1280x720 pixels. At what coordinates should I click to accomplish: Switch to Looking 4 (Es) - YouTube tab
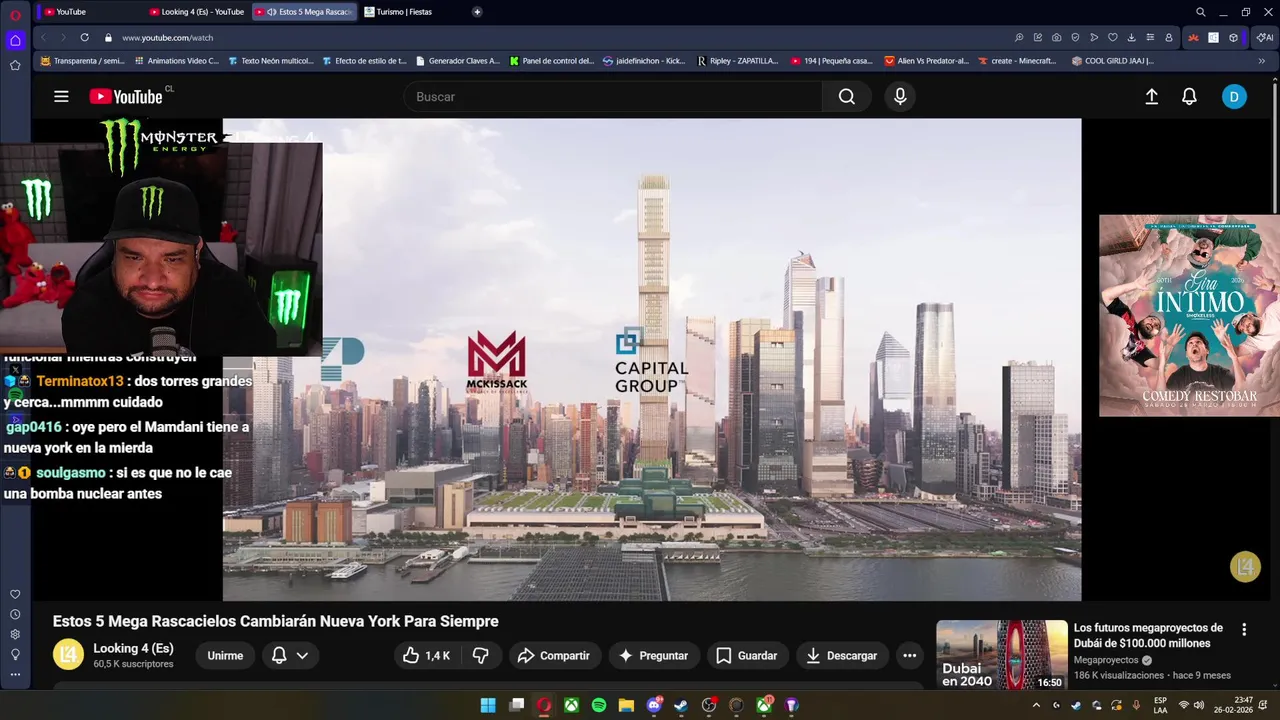tap(197, 12)
